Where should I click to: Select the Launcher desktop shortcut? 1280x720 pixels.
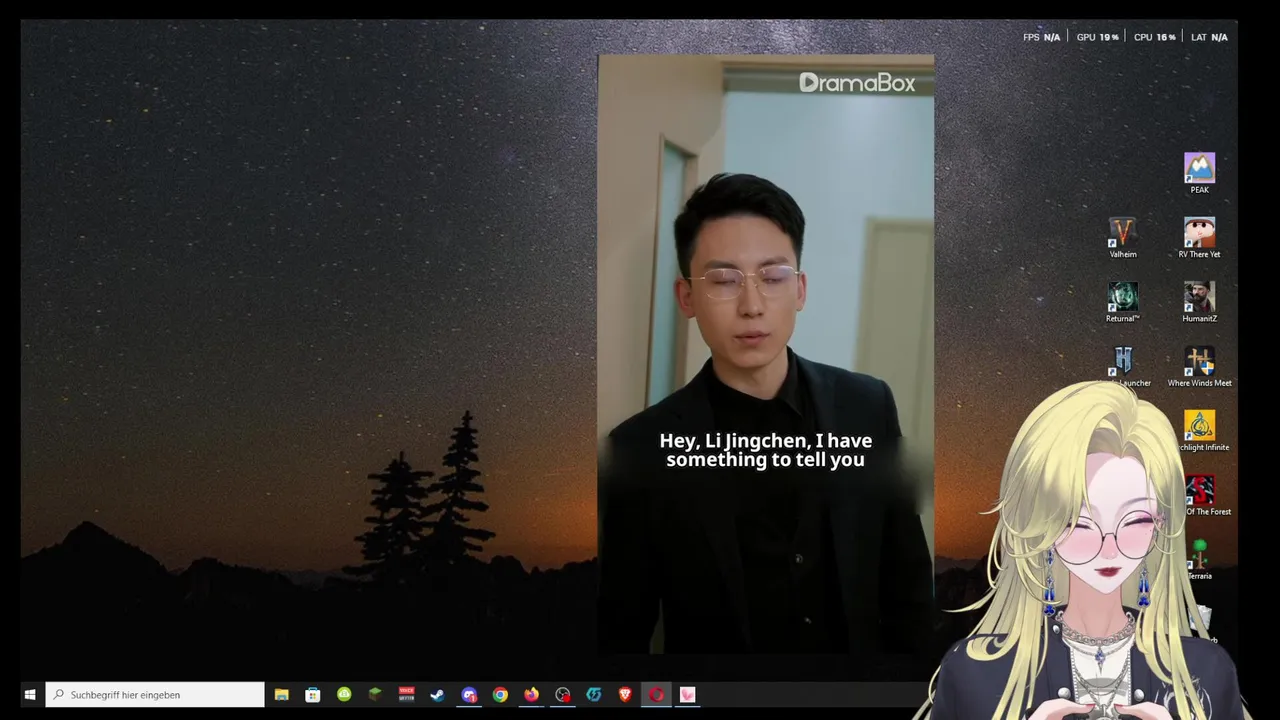click(1124, 366)
